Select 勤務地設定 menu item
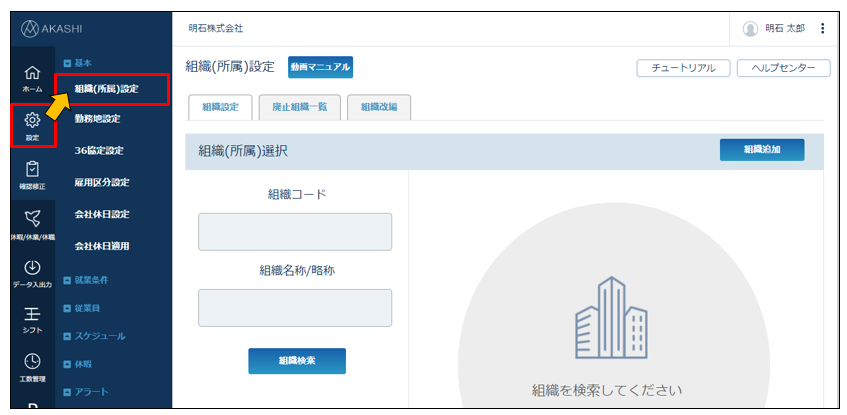This screenshot has width=847, height=415. tap(97, 119)
